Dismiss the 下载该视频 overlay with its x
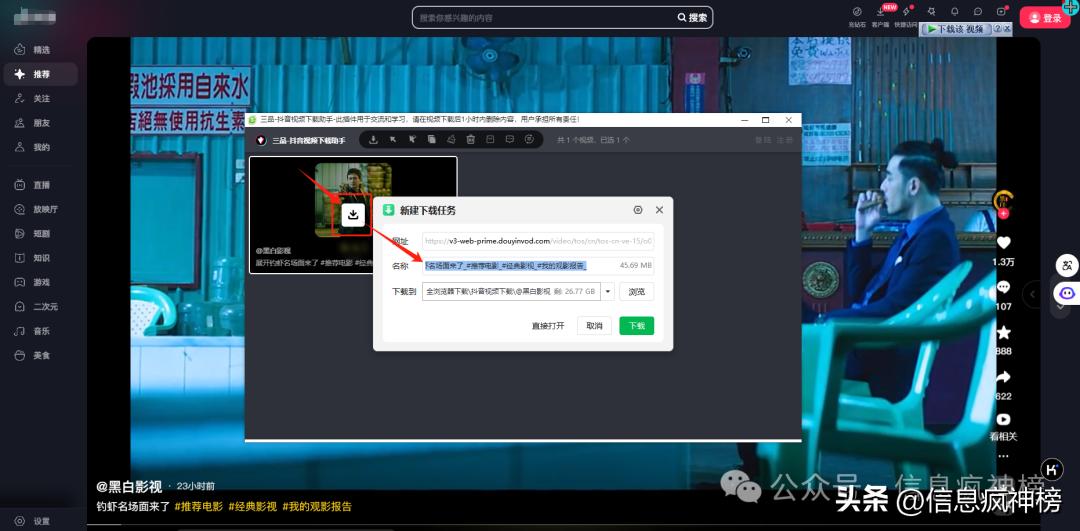 pyautogui.click(x=1008, y=29)
